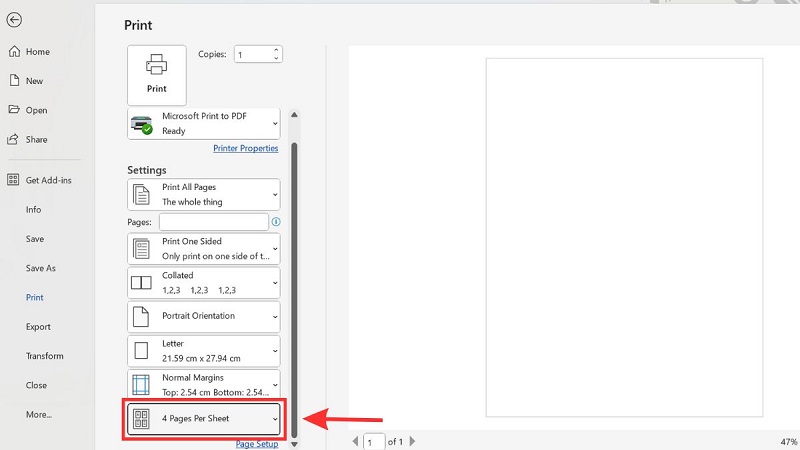This screenshot has height=450, width=800.
Task: Click the Printer Properties link
Action: click(245, 148)
